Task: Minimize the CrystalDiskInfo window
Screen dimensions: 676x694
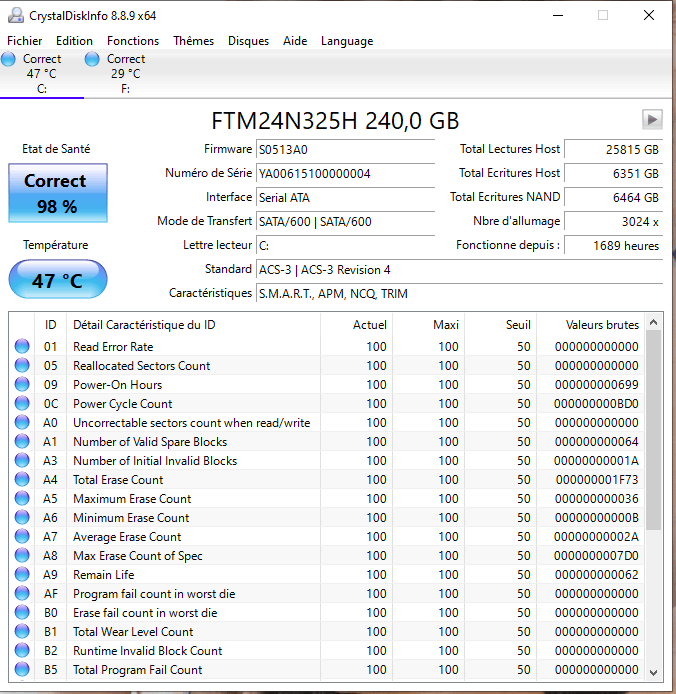Action: click(558, 15)
